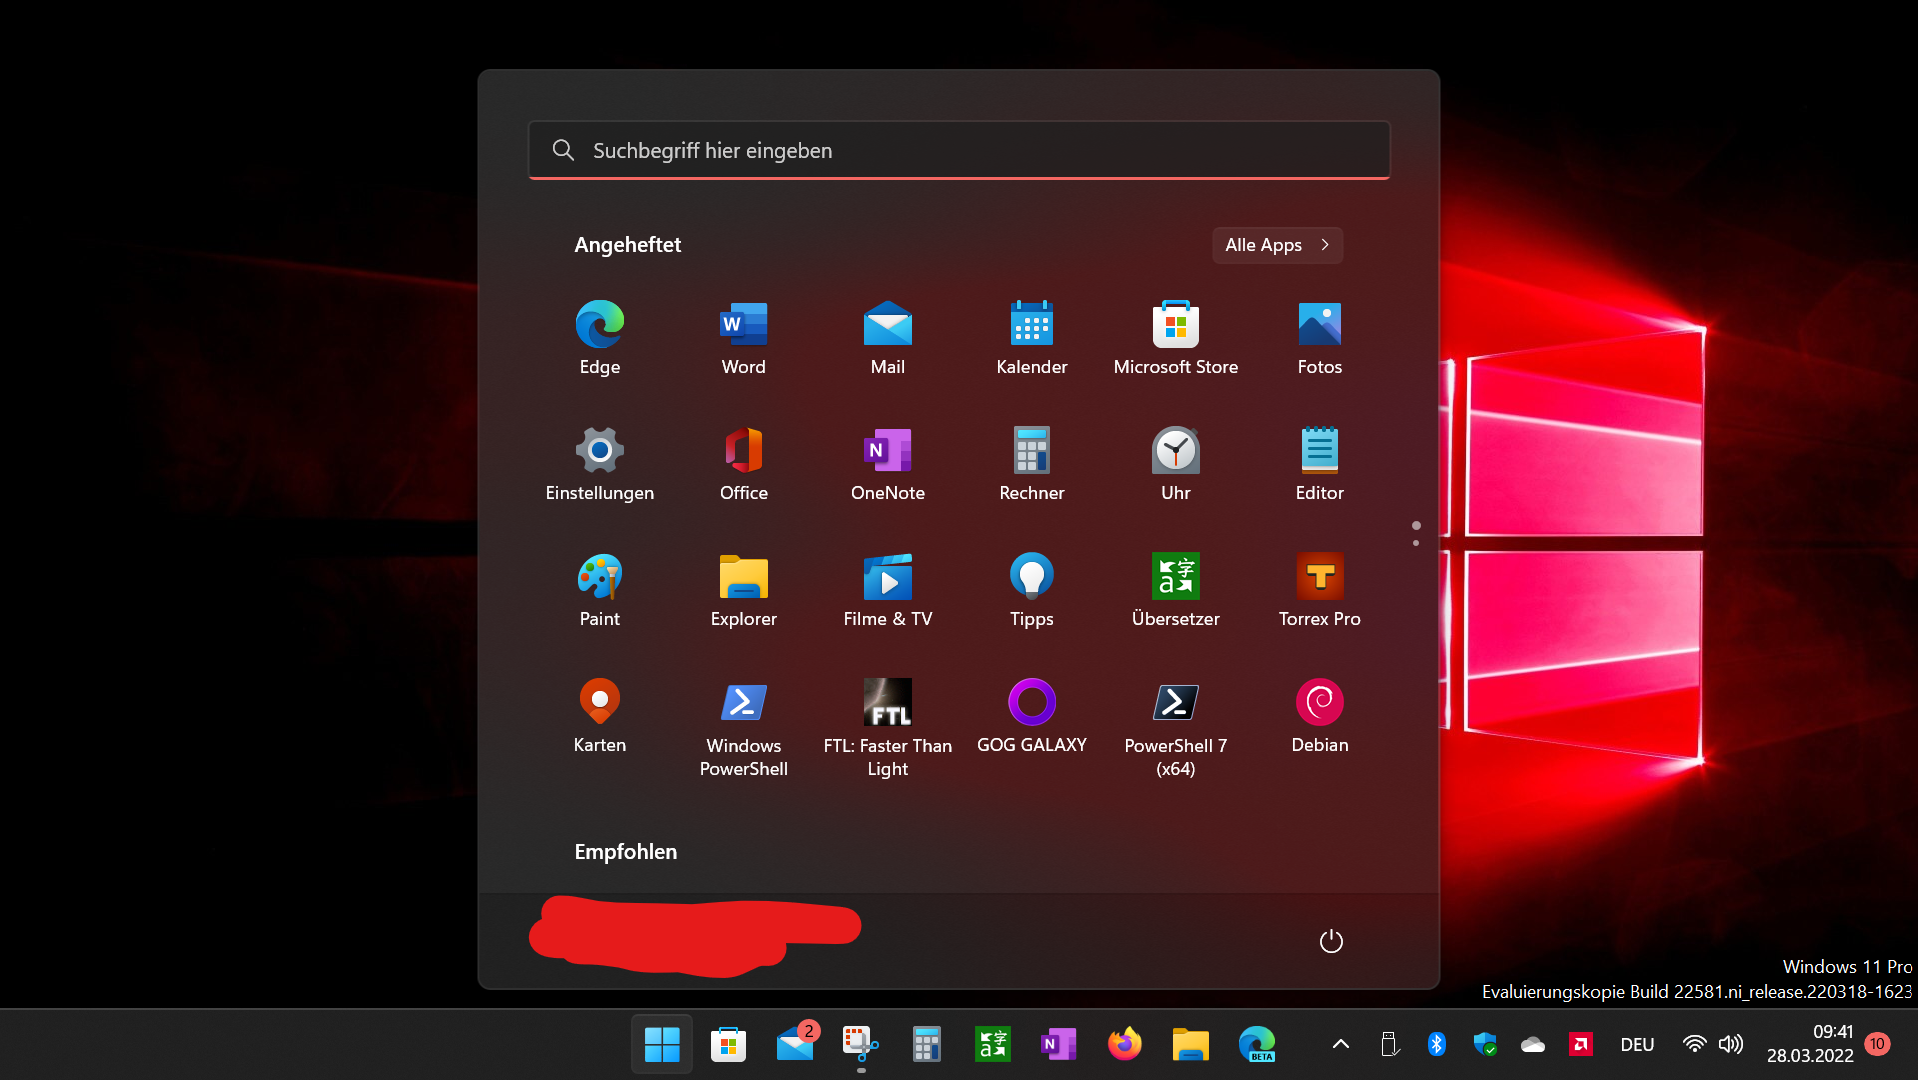Viewport: 1918px width, 1080px height.
Task: Open OneNote from the taskbar
Action: click(x=1058, y=1044)
